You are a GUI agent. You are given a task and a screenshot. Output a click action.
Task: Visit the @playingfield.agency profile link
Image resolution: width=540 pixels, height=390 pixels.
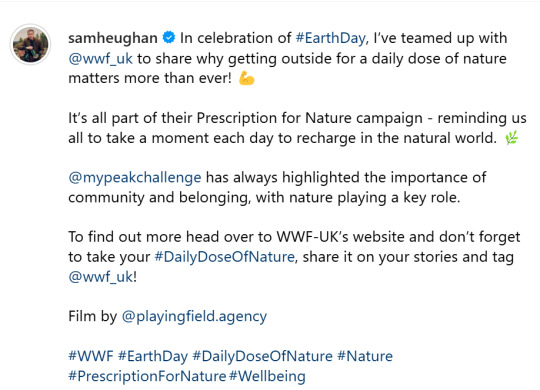[194, 316]
